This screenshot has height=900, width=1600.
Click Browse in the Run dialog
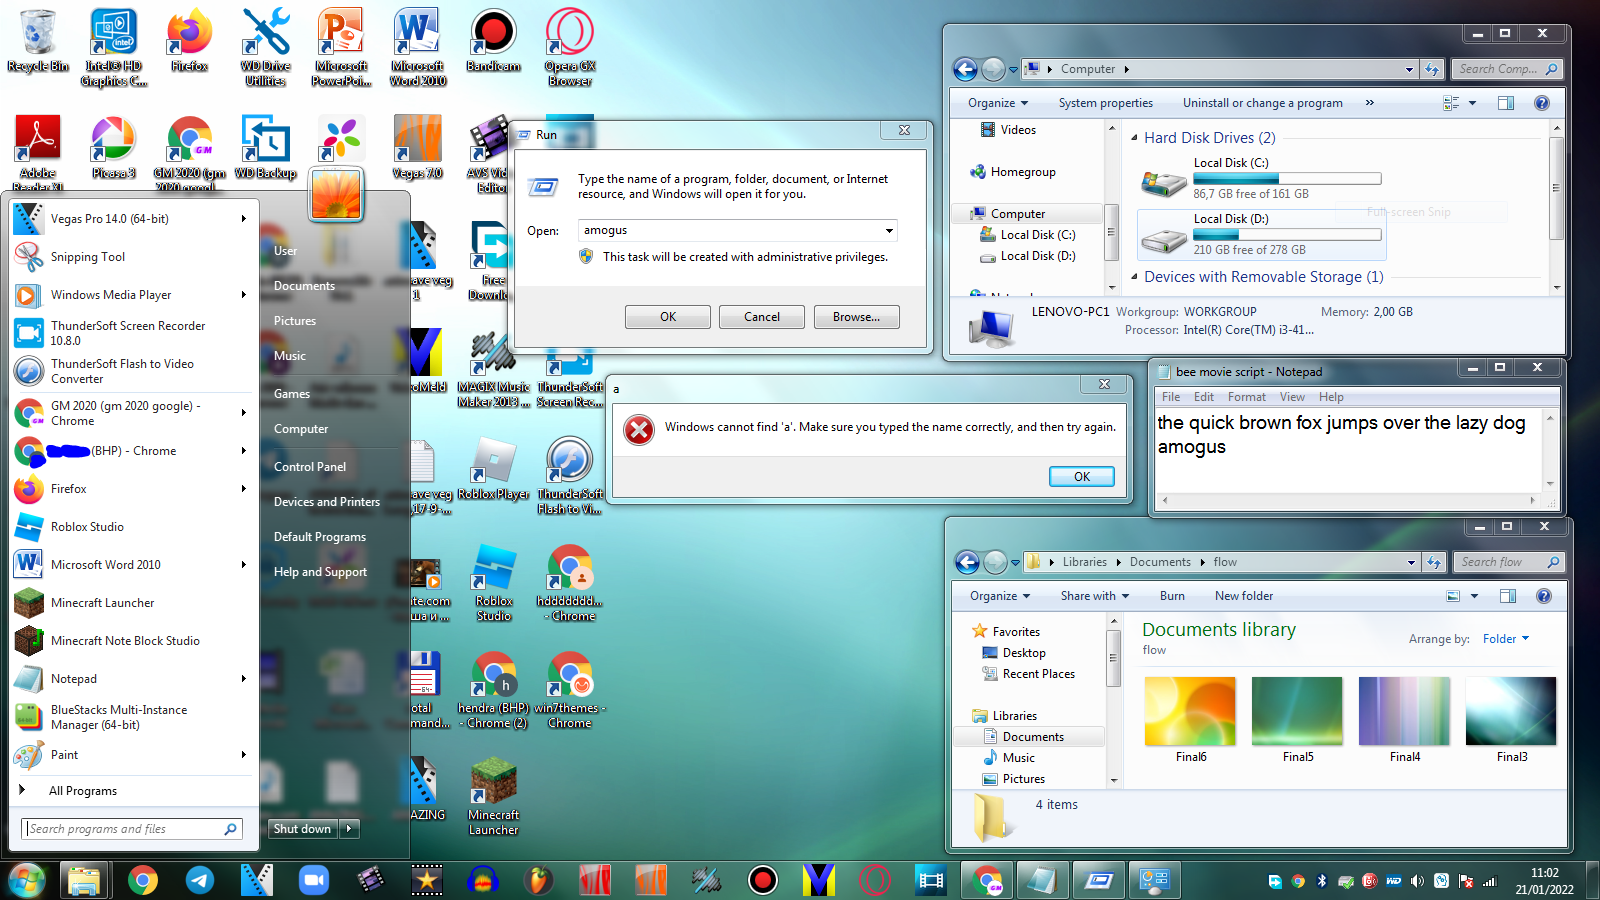(856, 317)
